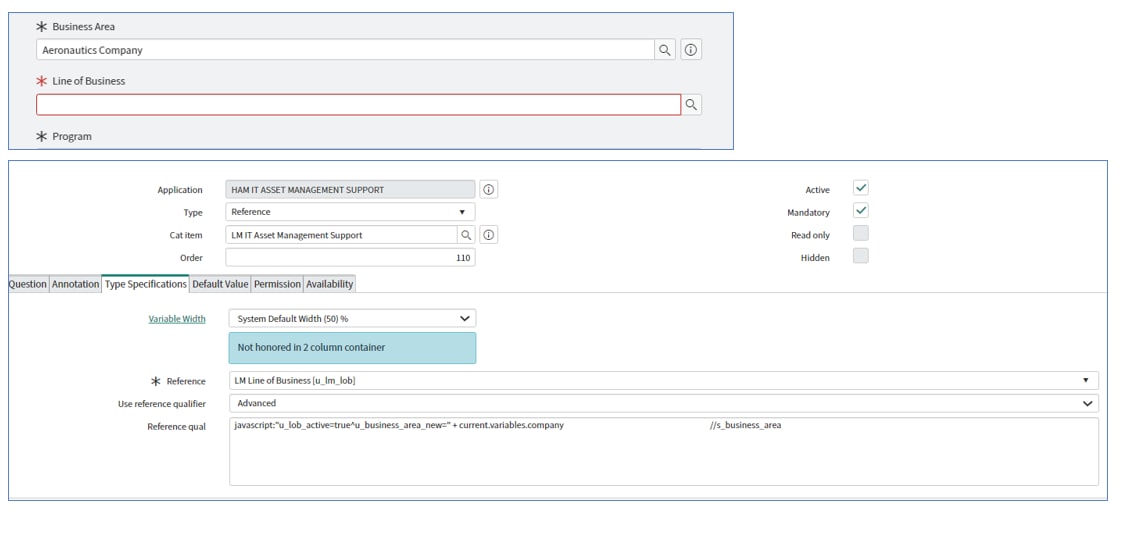Open the Business Area info icon

(x=690, y=50)
